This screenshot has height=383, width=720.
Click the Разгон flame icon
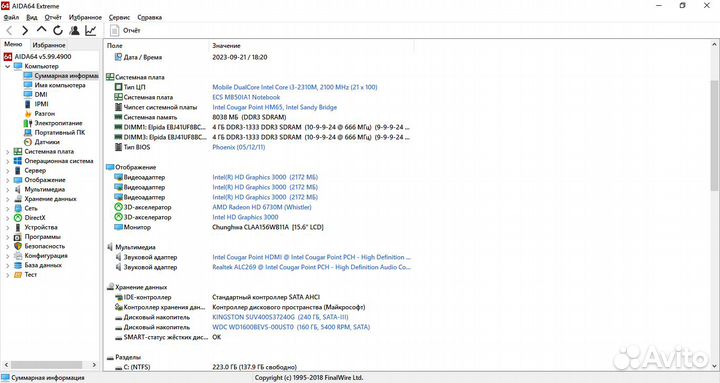coord(28,113)
